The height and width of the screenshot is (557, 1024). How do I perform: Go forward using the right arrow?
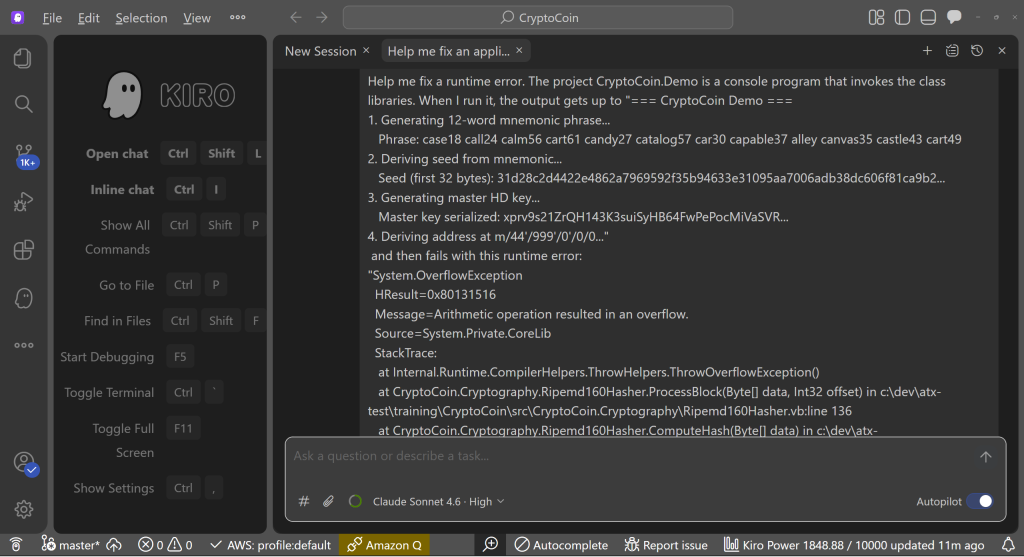pyautogui.click(x=321, y=18)
